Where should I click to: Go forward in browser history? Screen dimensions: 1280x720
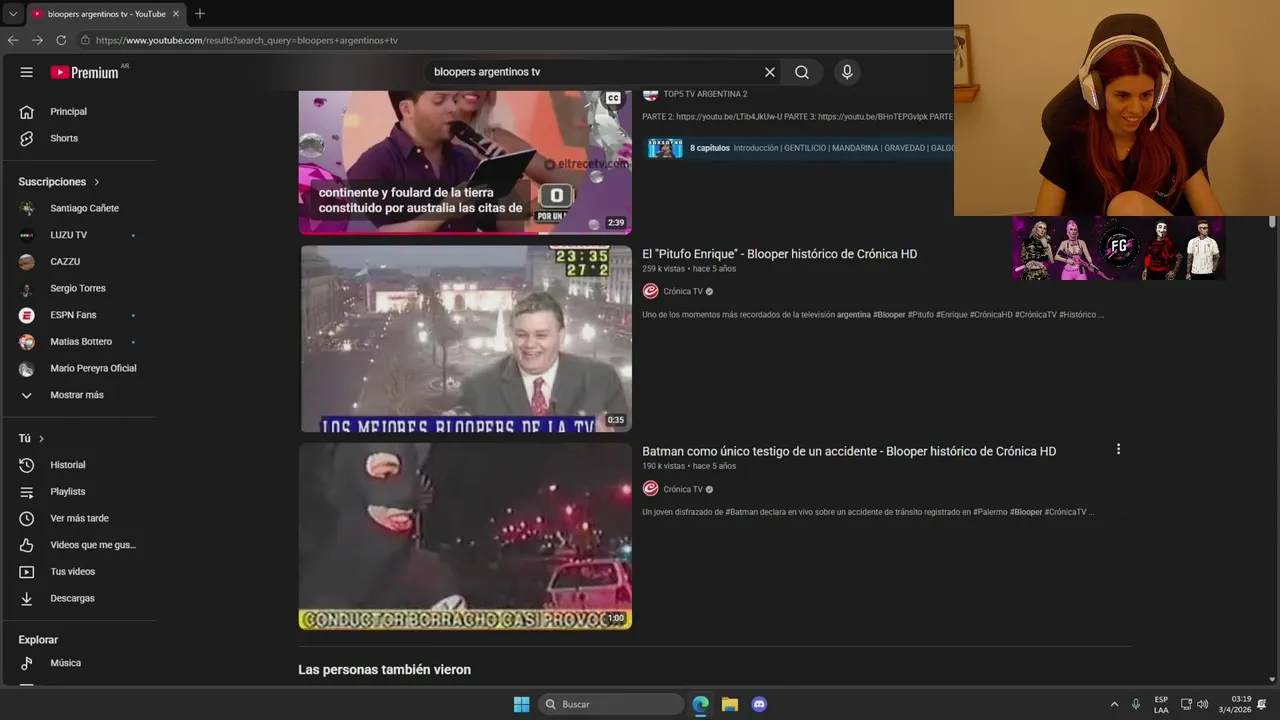pos(37,40)
